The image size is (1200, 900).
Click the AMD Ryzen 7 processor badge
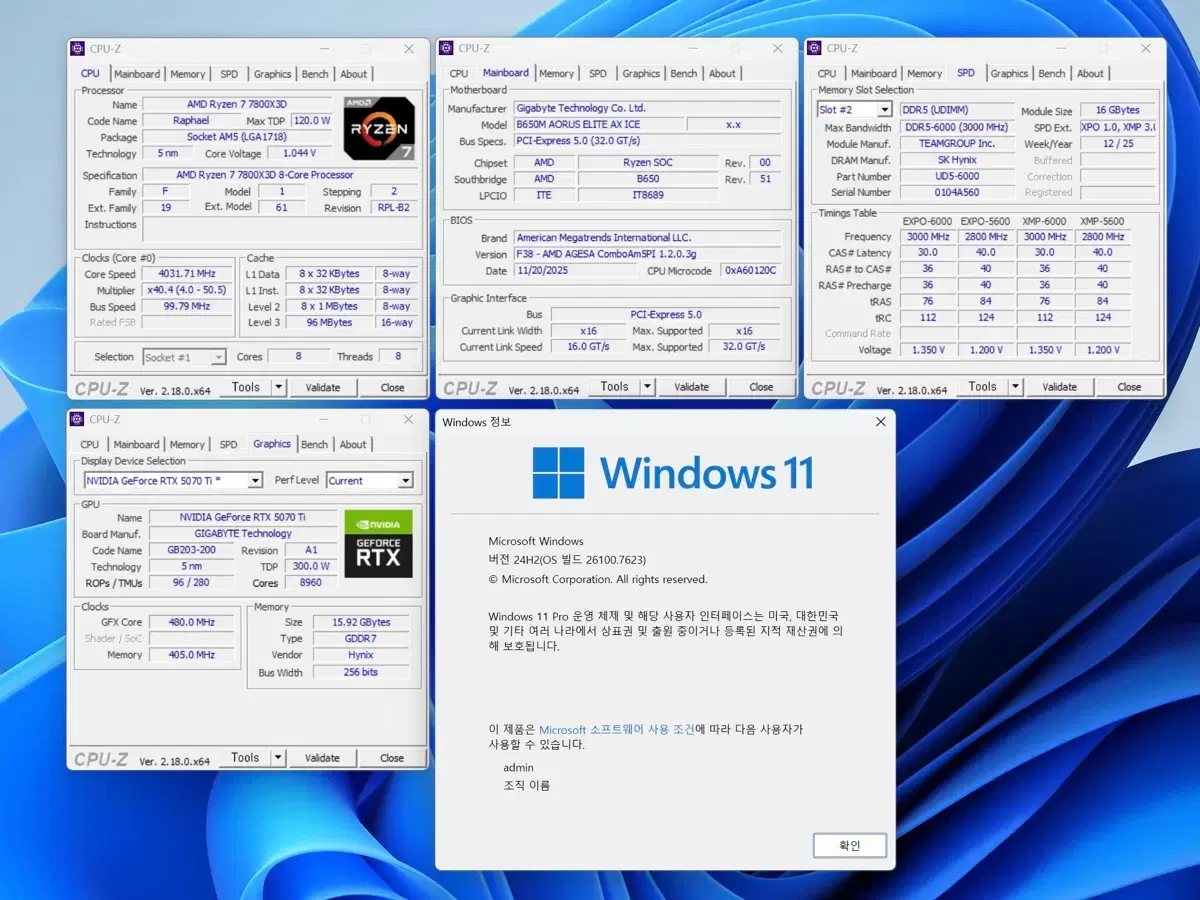coord(379,128)
